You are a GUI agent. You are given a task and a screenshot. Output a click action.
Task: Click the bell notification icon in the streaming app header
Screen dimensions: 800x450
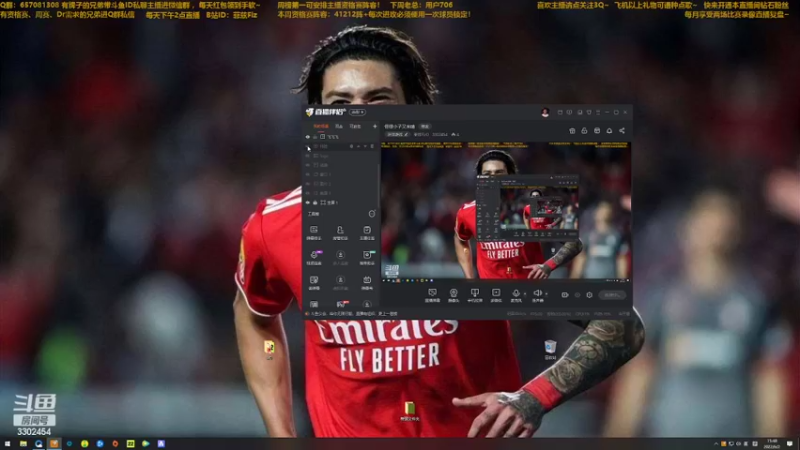click(x=609, y=131)
